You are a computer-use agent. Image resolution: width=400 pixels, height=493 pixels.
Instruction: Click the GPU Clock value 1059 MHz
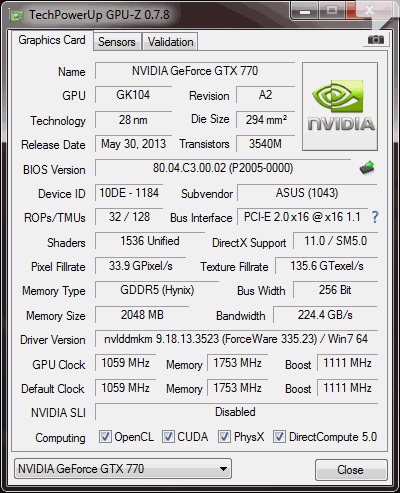[126, 363]
